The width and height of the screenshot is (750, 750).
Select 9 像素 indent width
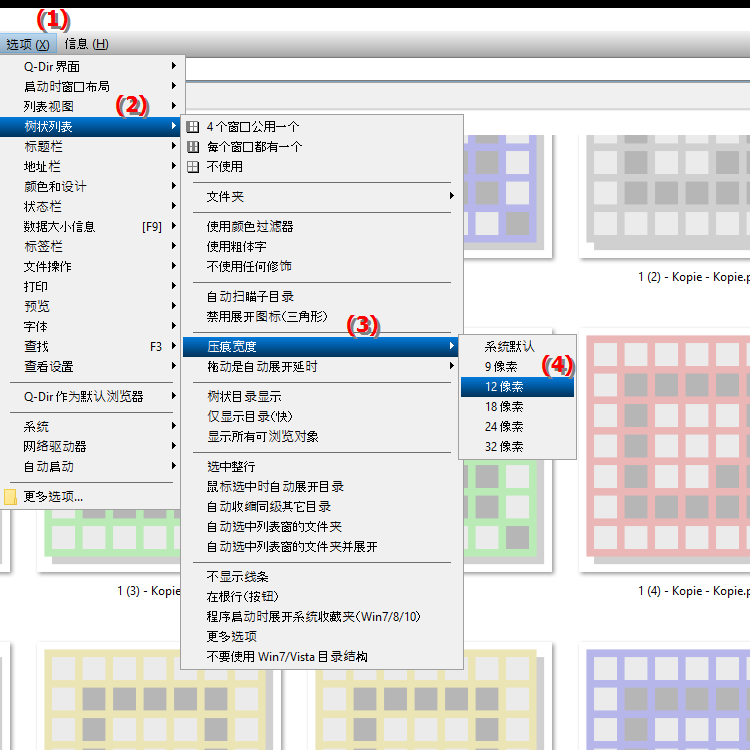pyautogui.click(x=518, y=367)
